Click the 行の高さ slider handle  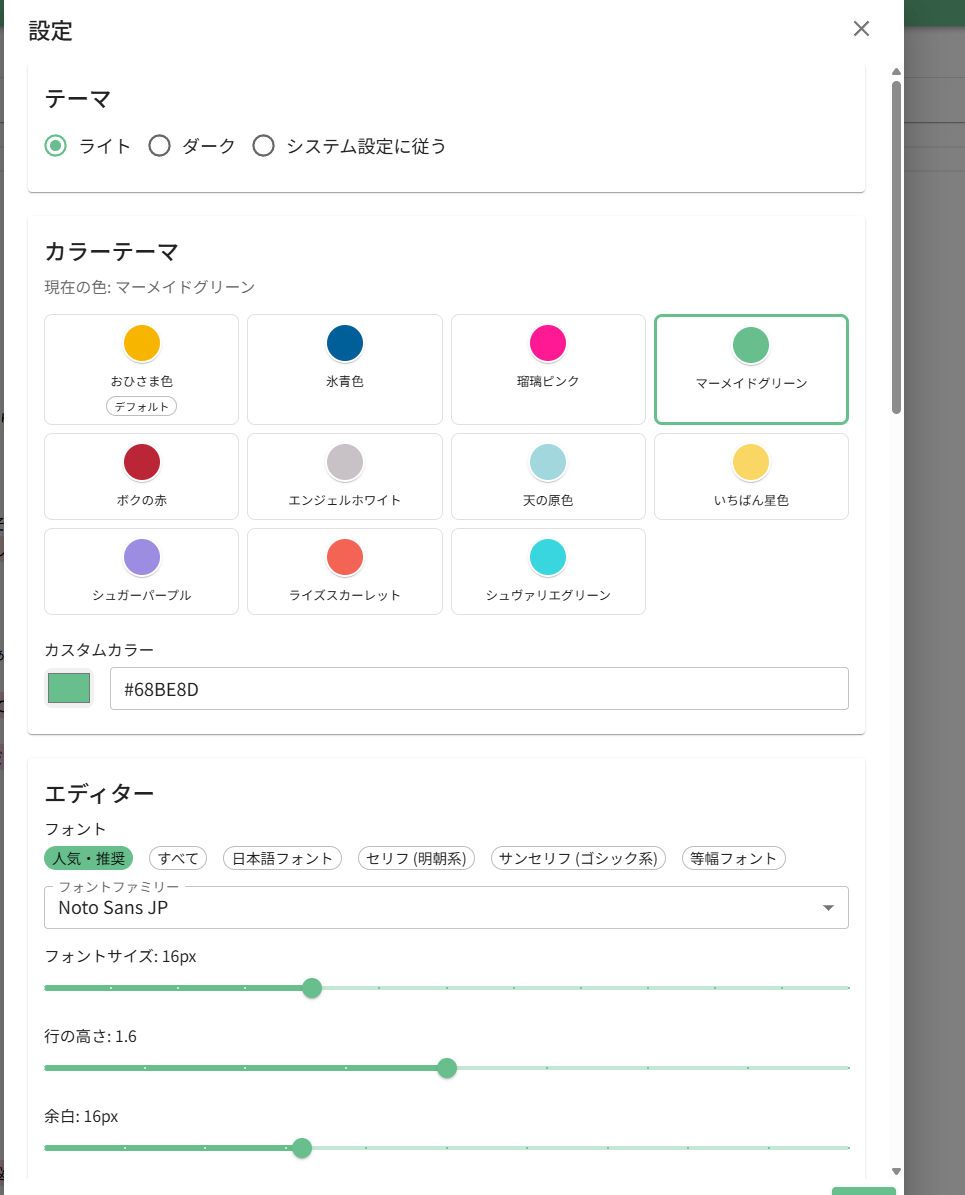coord(447,1068)
